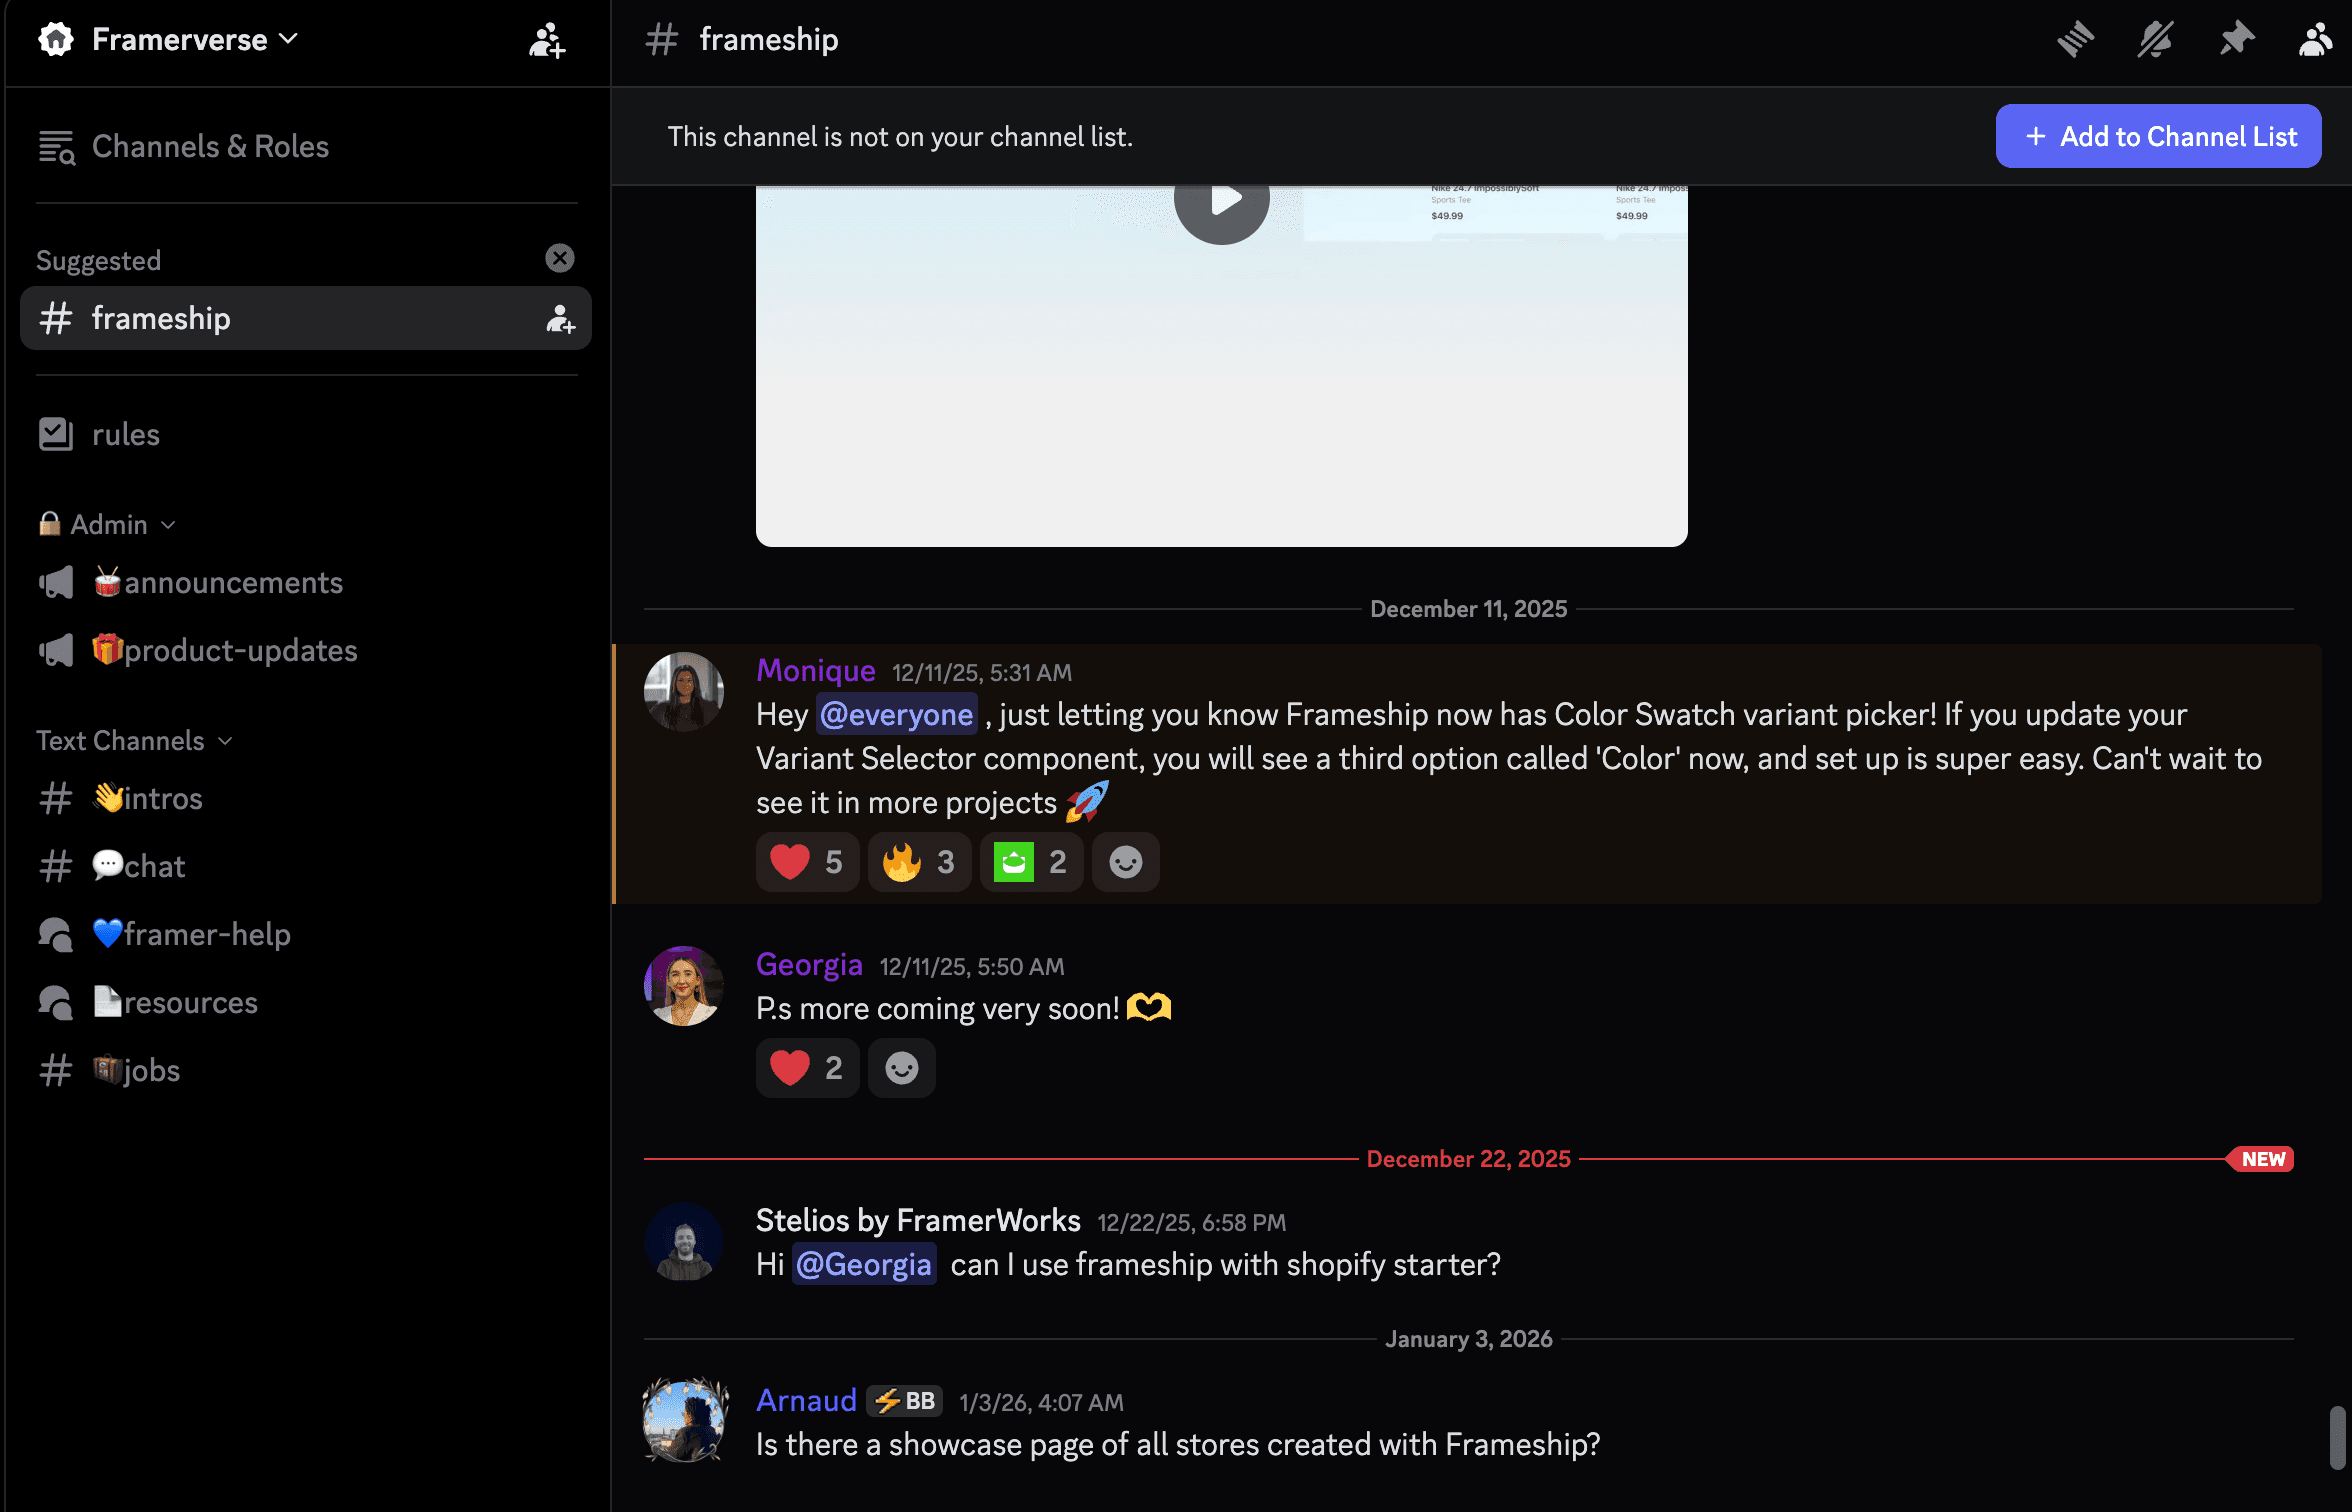Toggle the fire reaction on Monique's message
The image size is (2352, 1512).
coord(918,861)
